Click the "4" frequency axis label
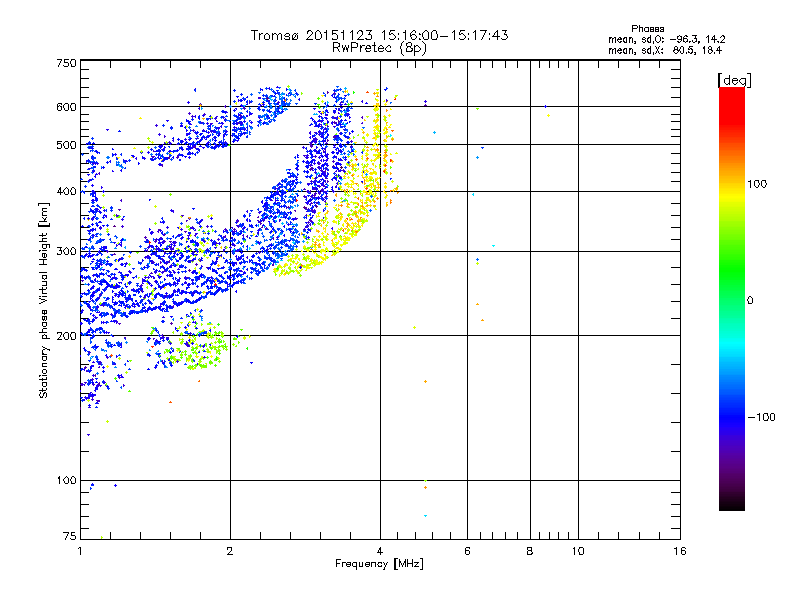 click(380, 551)
